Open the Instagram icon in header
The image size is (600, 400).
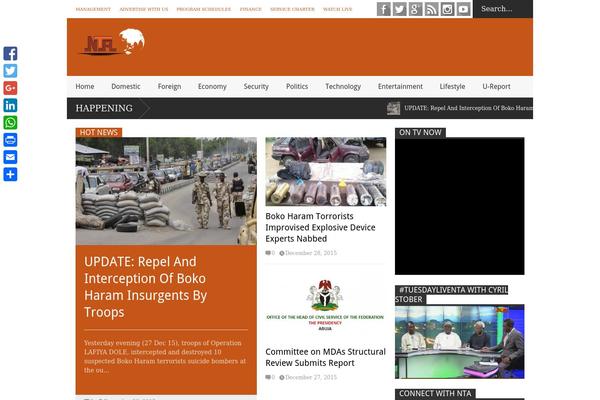coord(447,9)
